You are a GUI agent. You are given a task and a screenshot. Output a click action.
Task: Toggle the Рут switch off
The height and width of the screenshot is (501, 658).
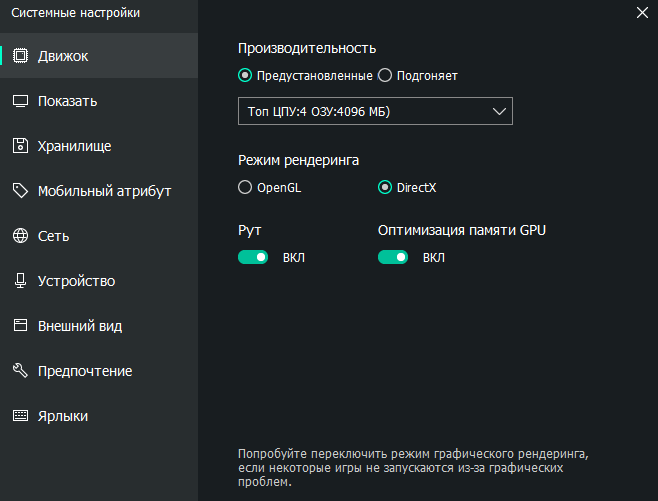(x=253, y=257)
